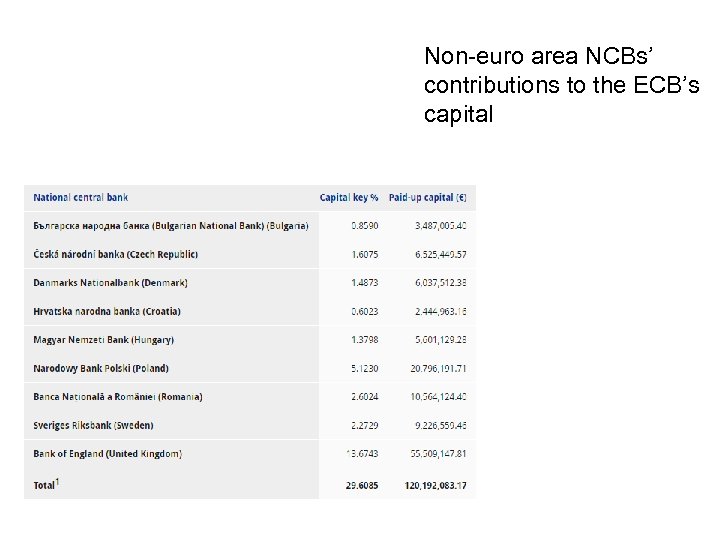Click the slide title about Non-euro area NCBs

tap(561, 85)
